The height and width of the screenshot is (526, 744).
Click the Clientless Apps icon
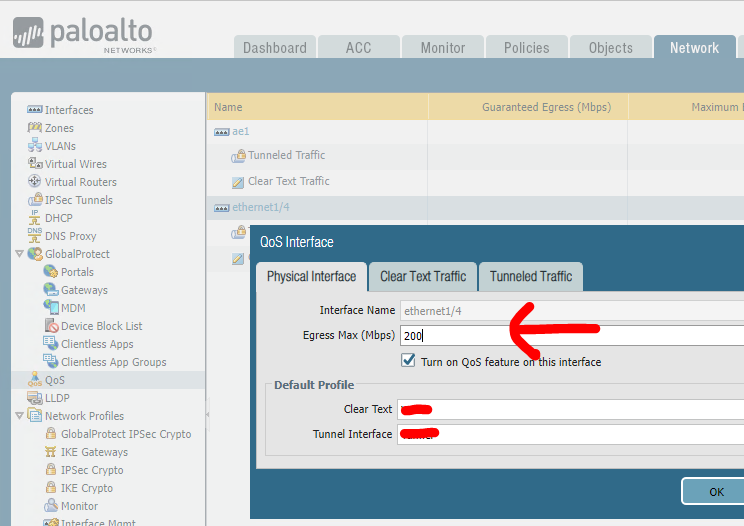(x=51, y=343)
